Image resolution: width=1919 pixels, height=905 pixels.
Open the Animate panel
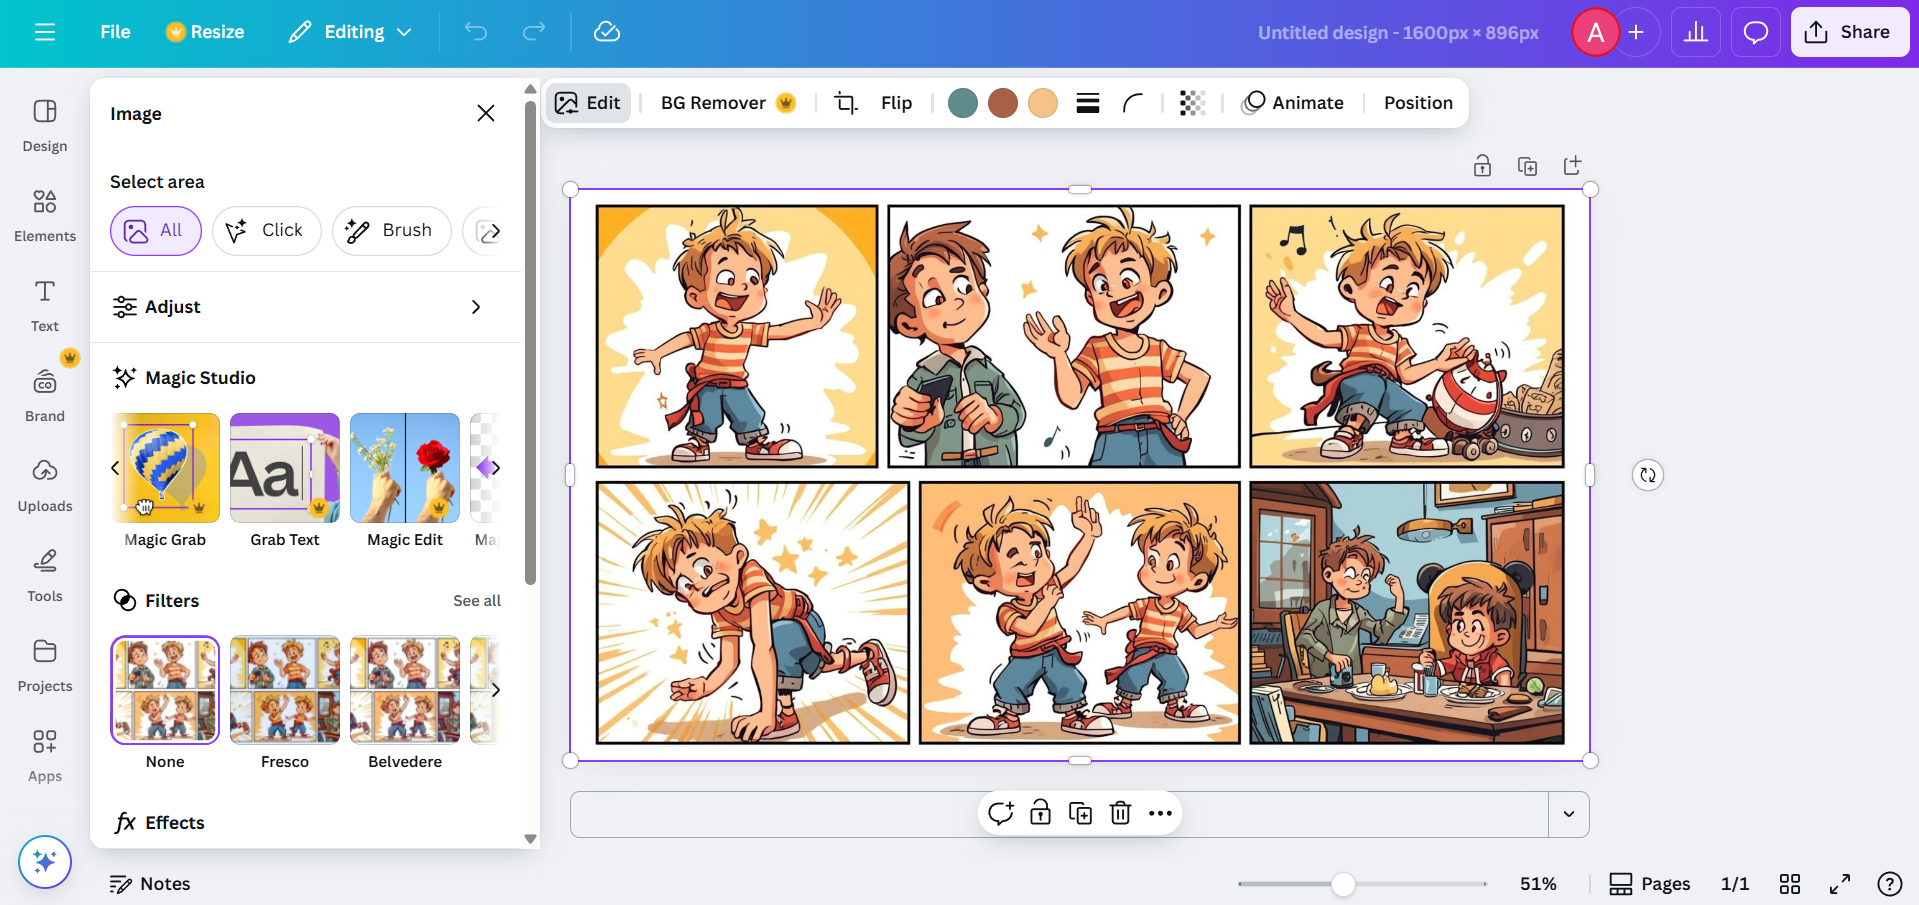point(1292,102)
